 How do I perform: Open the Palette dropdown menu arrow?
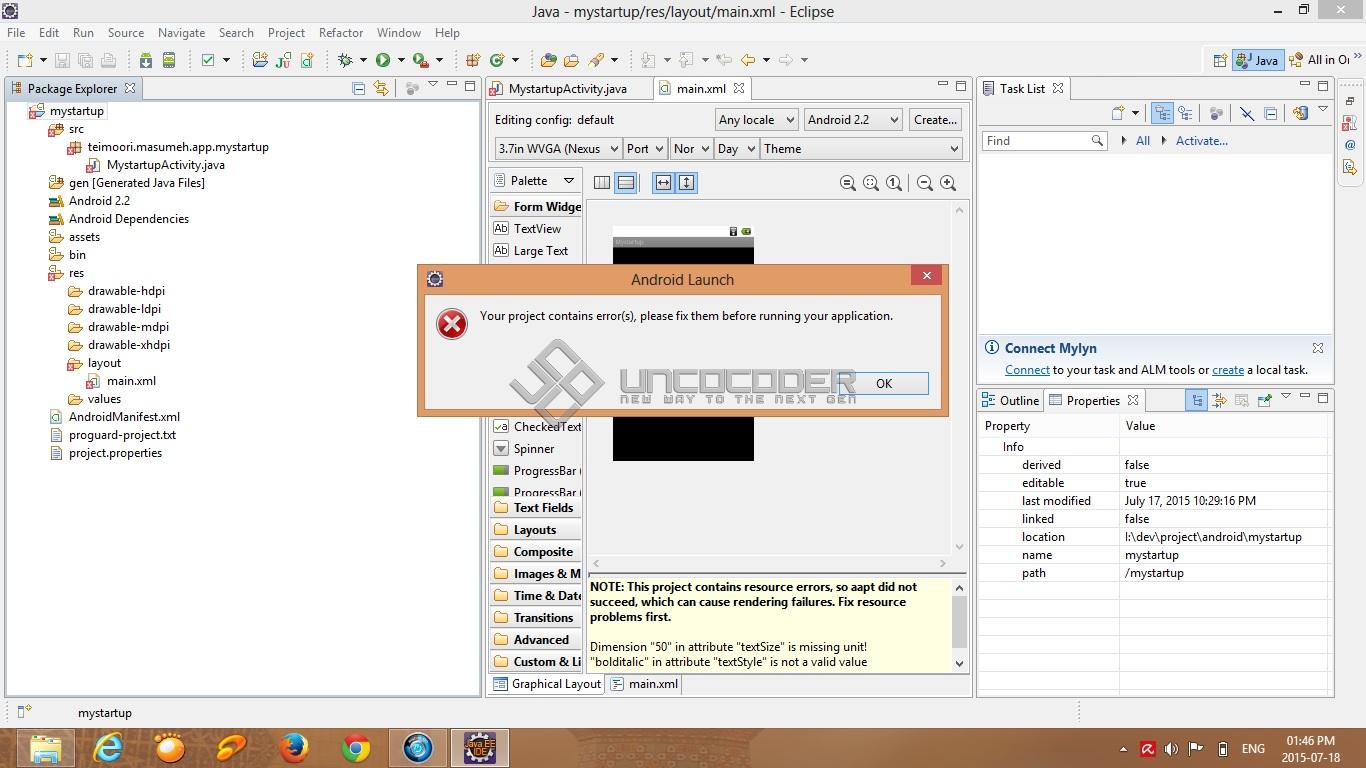pos(569,181)
